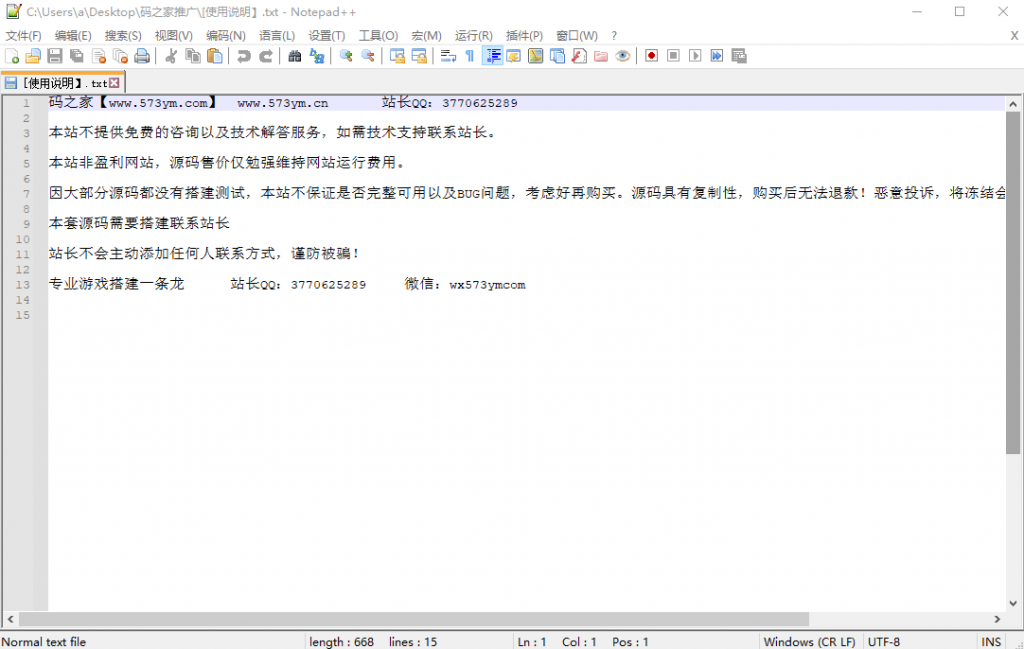Click the horizontal scrollbar right arrow
Image resolution: width=1024 pixels, height=649 pixels.
pos(997,619)
